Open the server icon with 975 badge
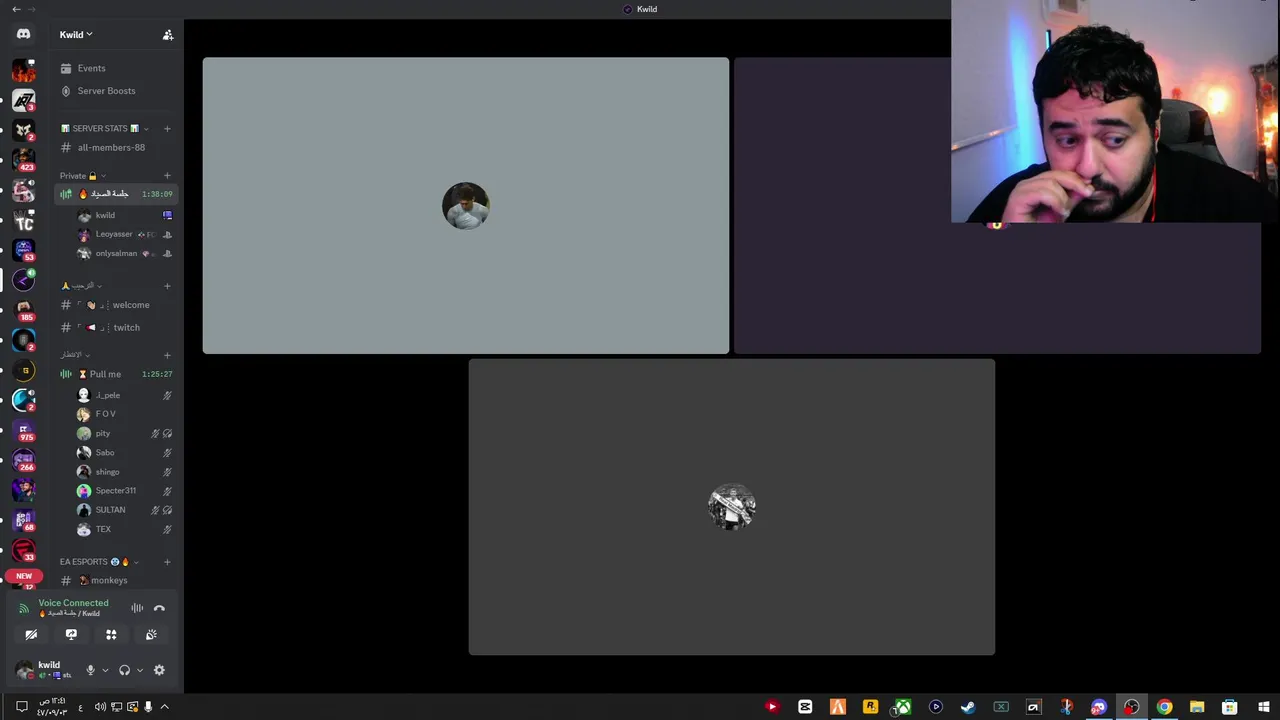Screen dimensions: 1280x720 pyautogui.click(x=23, y=429)
